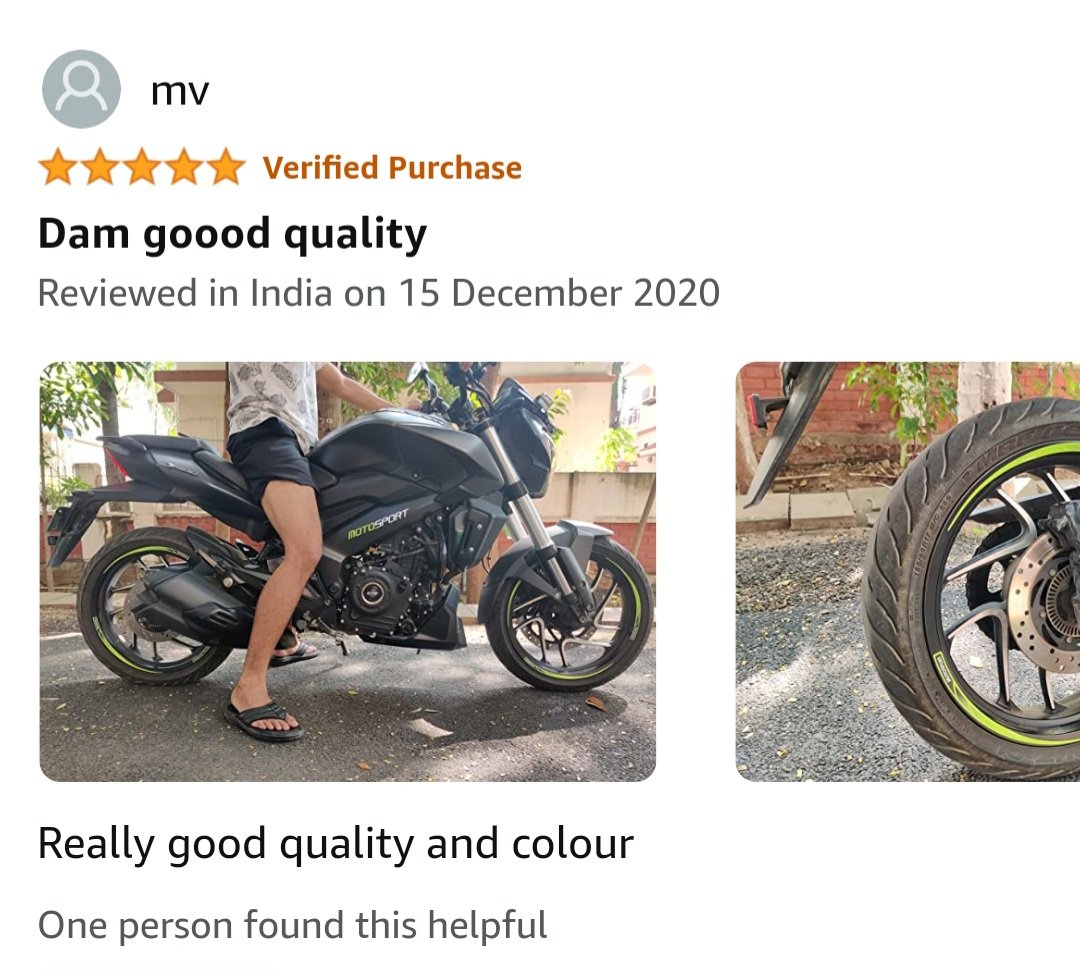Open reviewer name "mv" profile link
The height and width of the screenshot is (971, 1080).
point(180,92)
